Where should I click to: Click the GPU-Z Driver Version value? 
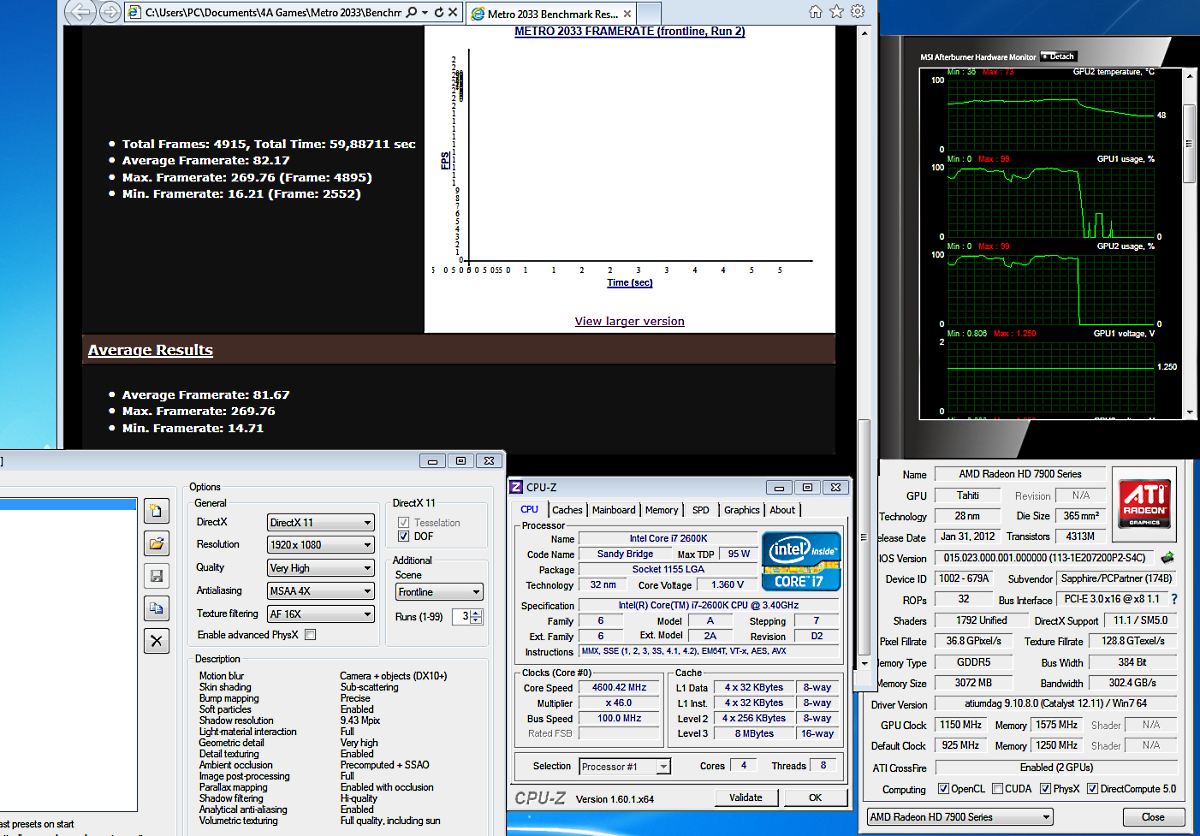1057,704
